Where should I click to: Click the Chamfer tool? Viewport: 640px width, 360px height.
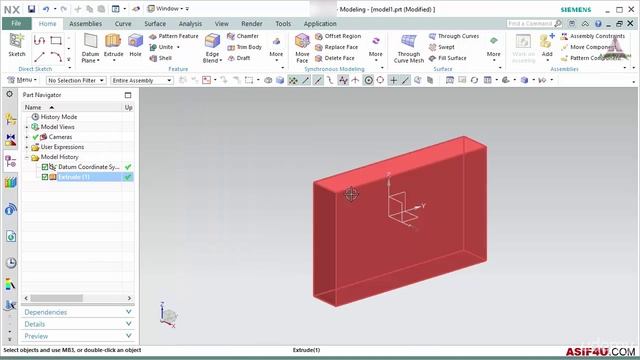coord(243,36)
